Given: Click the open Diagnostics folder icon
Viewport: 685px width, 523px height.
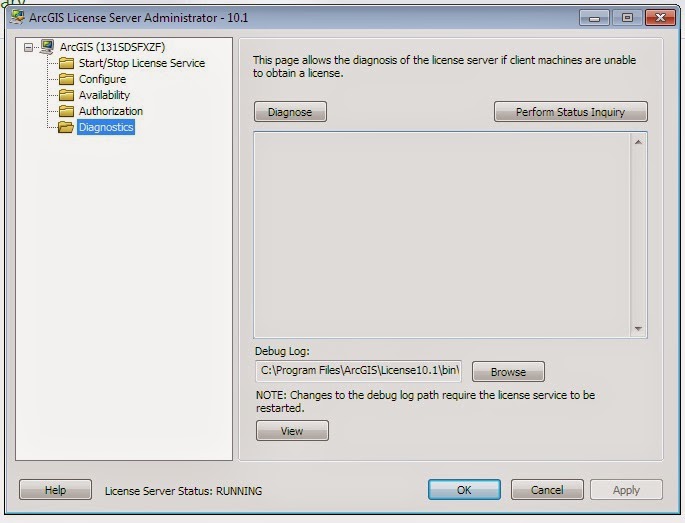Looking at the screenshot, I should (x=66, y=127).
